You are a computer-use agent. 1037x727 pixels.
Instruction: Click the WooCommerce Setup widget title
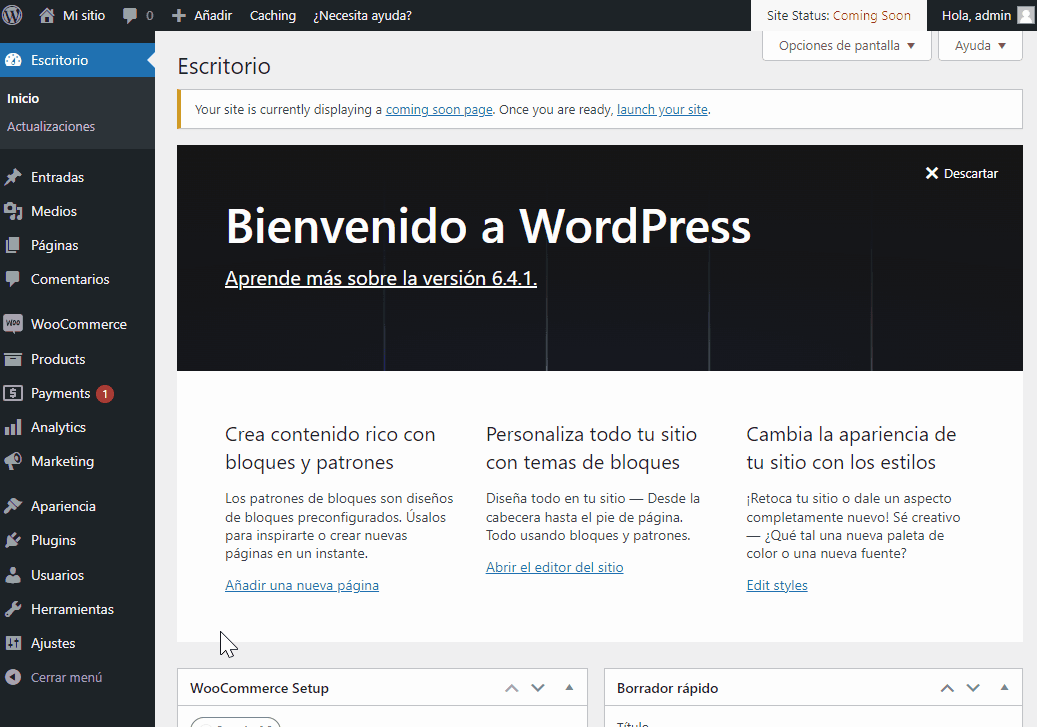point(259,688)
